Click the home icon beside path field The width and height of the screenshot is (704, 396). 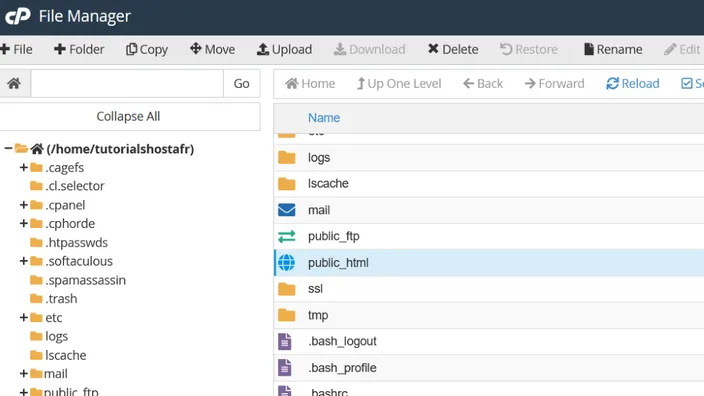pyautogui.click(x=14, y=84)
